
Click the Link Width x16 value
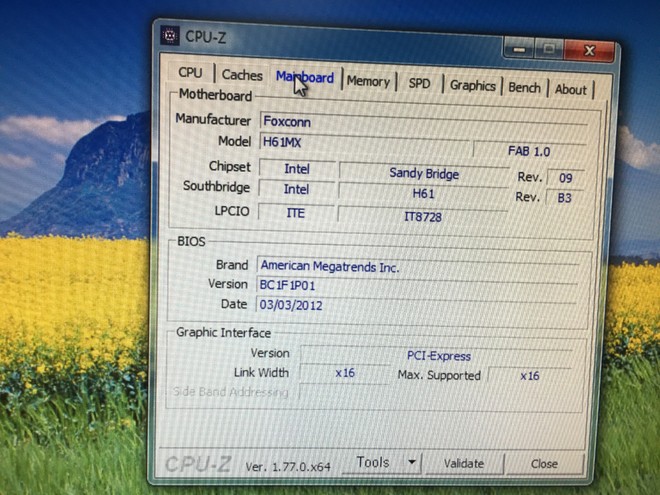pyautogui.click(x=345, y=373)
